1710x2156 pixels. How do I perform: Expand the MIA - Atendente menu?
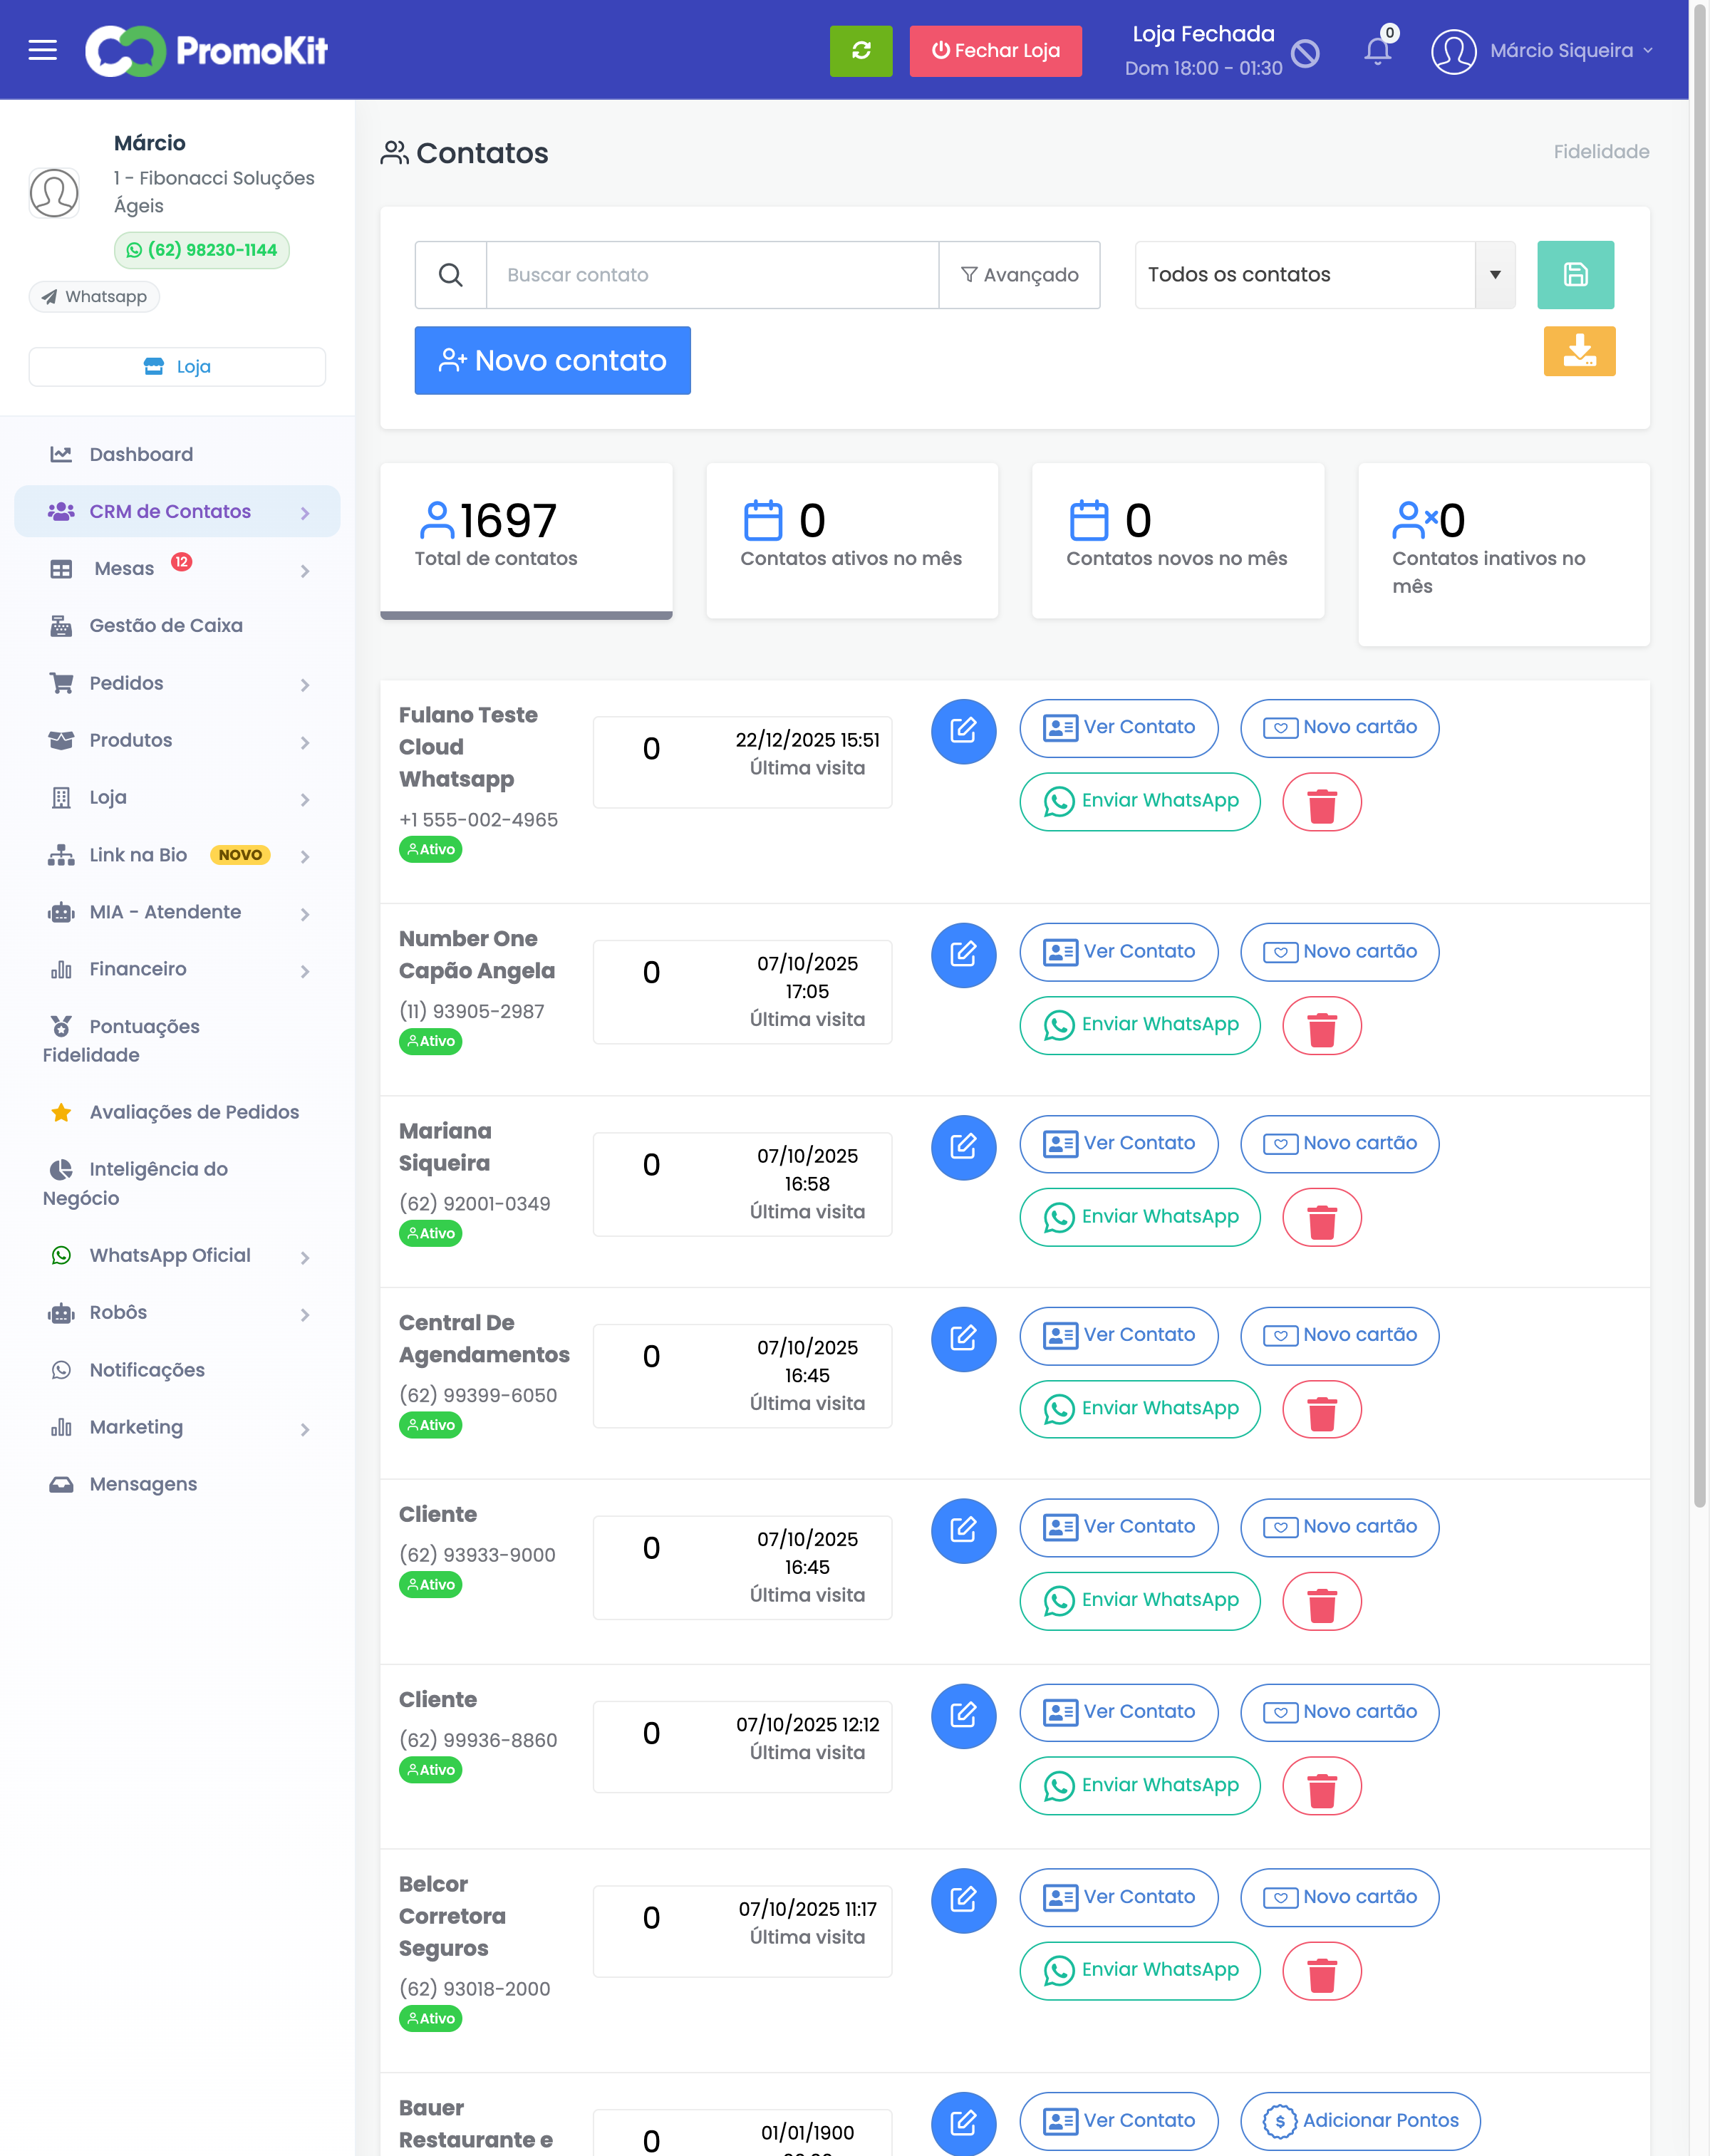177,913
